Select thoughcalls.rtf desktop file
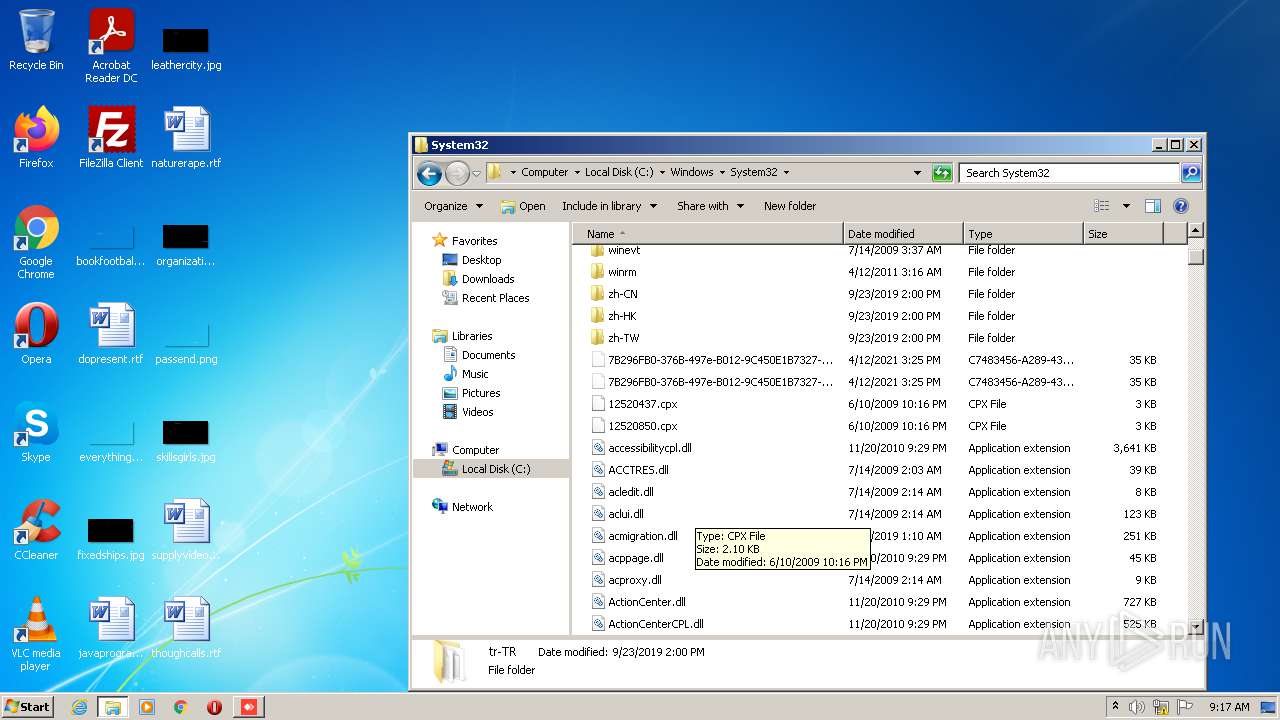This screenshot has height=720, width=1280. coord(186,628)
